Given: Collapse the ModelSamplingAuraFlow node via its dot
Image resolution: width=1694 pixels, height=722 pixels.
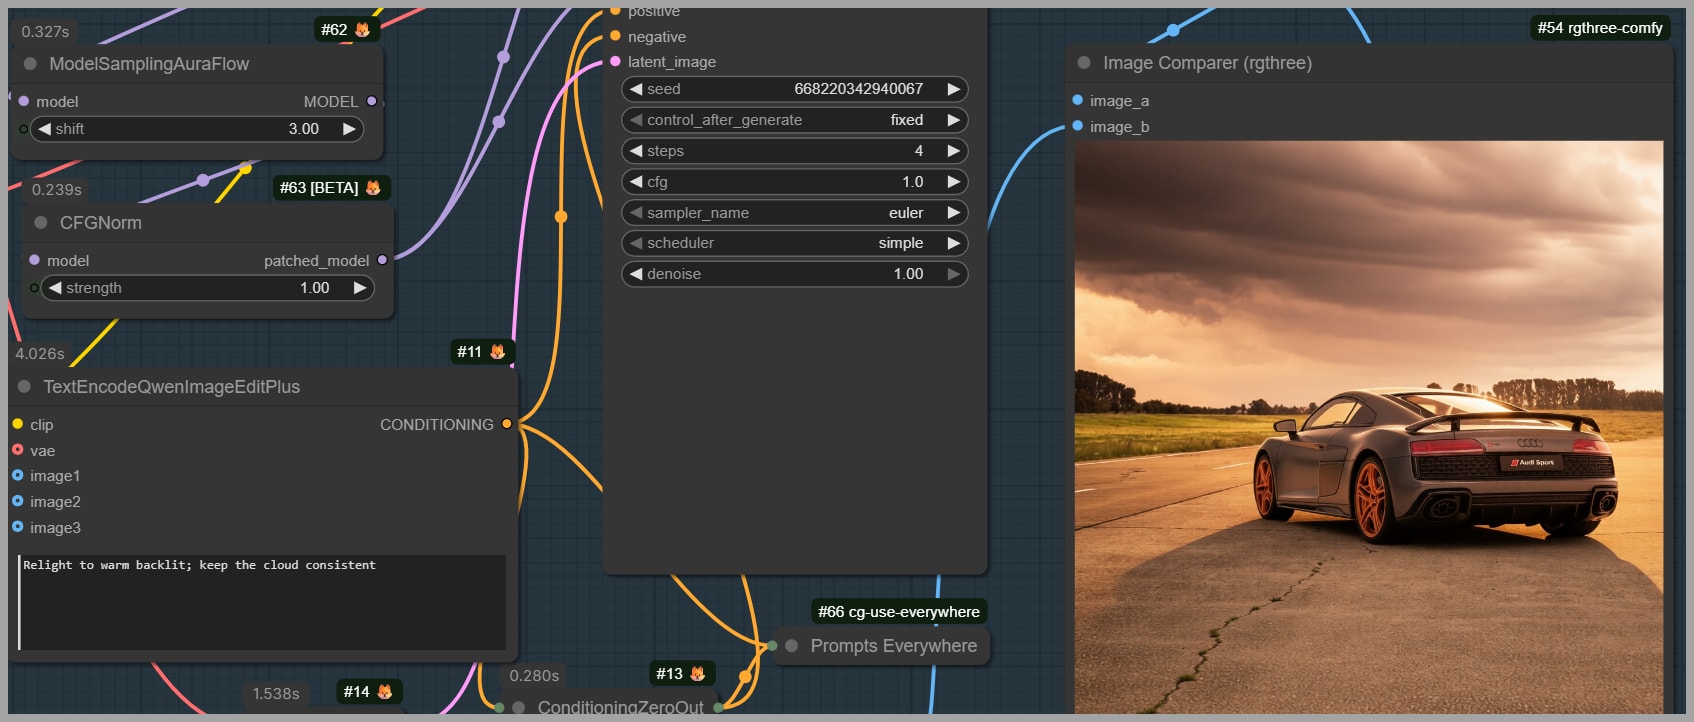Looking at the screenshot, I should (x=30, y=64).
